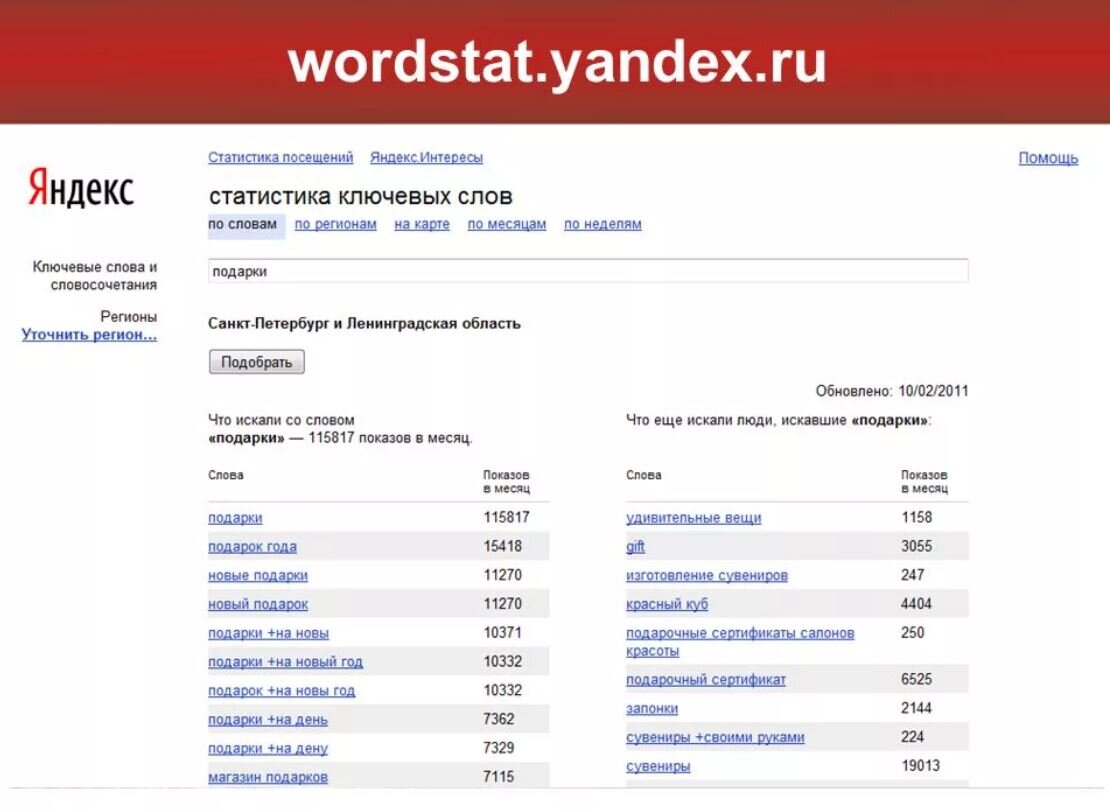Open подарочные сертификаты салонов красоты link
Image resolution: width=1110 pixels, height=811 pixels.
tap(740, 642)
